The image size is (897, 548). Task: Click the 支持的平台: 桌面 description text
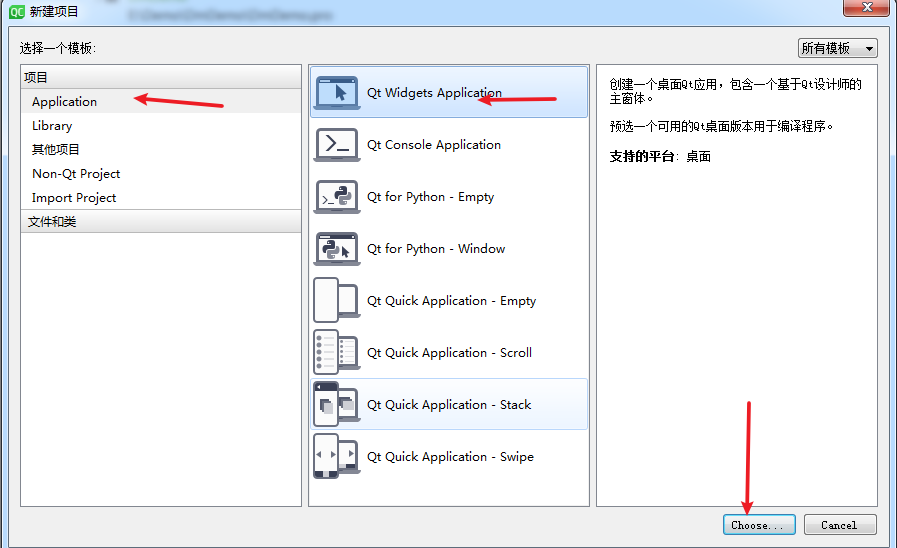(660, 156)
